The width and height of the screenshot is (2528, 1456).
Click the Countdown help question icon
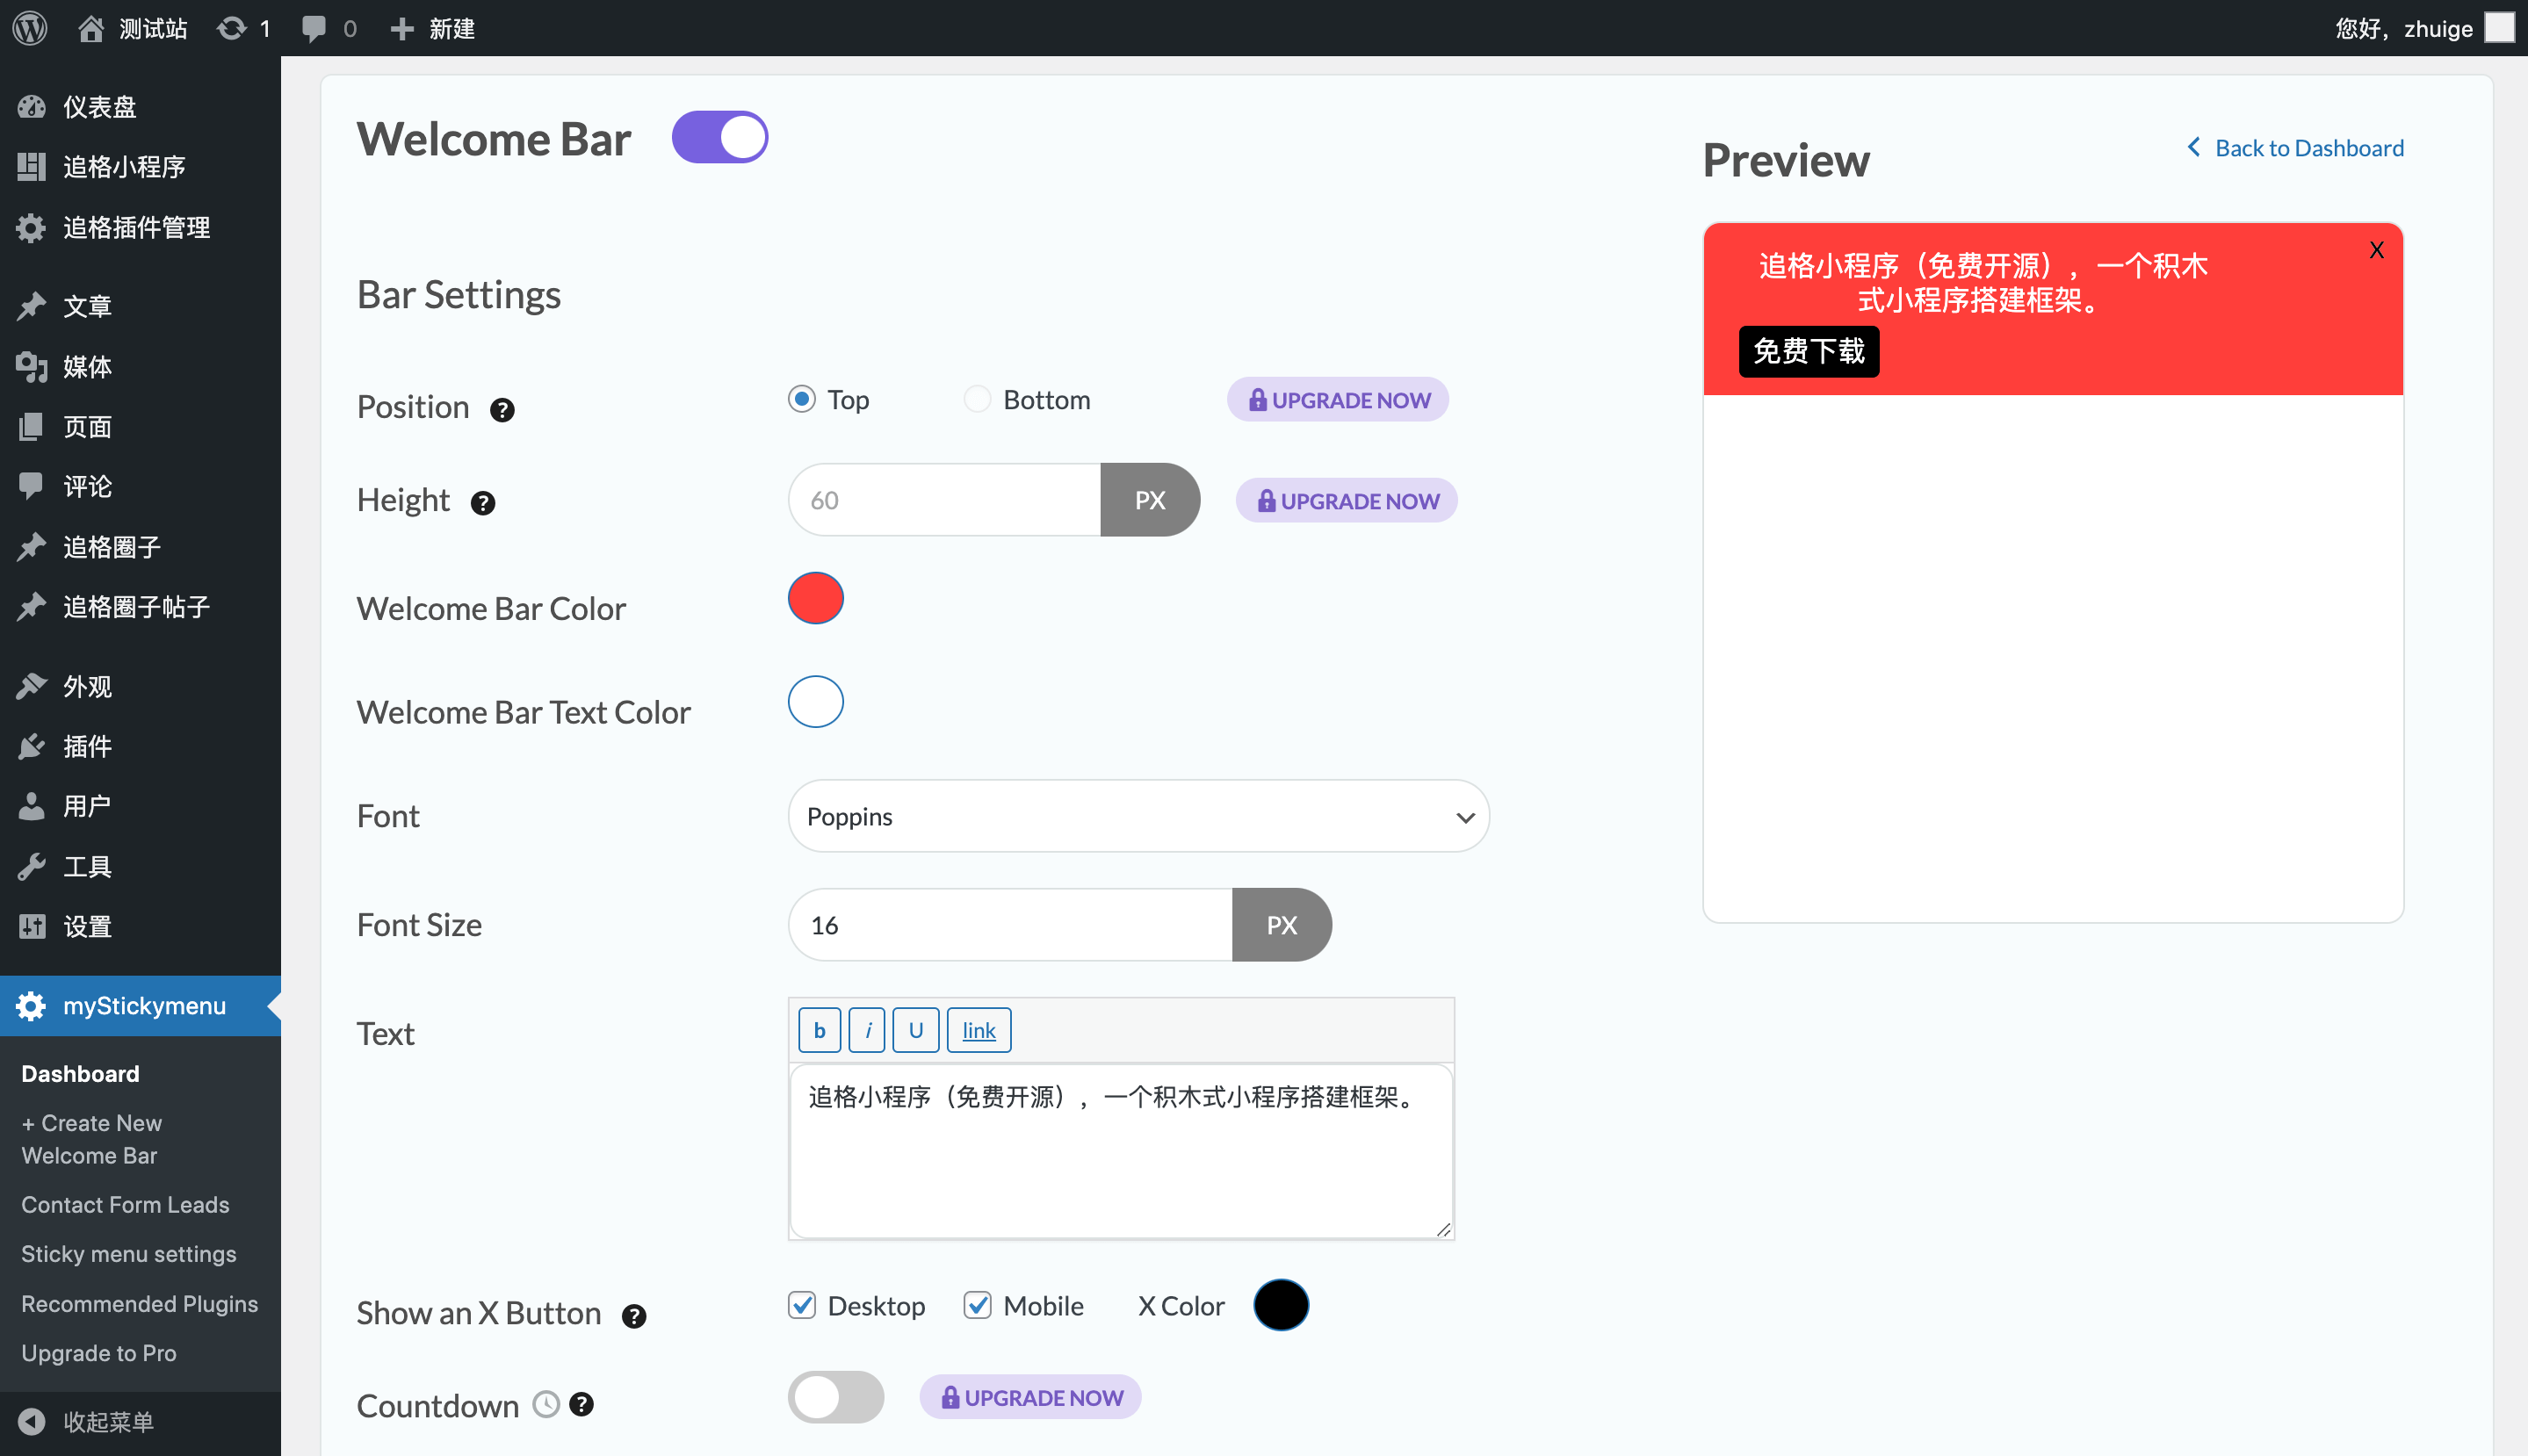(581, 1404)
